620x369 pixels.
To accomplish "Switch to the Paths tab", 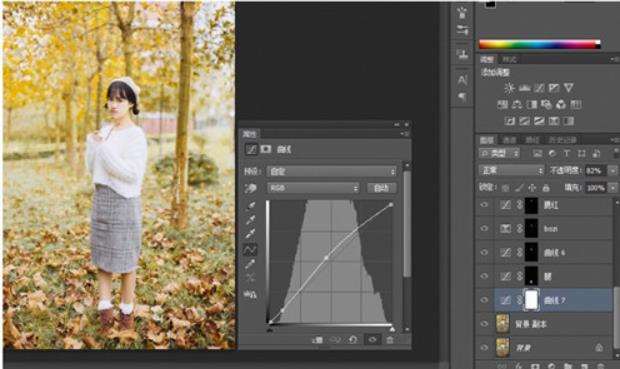I will (x=532, y=140).
